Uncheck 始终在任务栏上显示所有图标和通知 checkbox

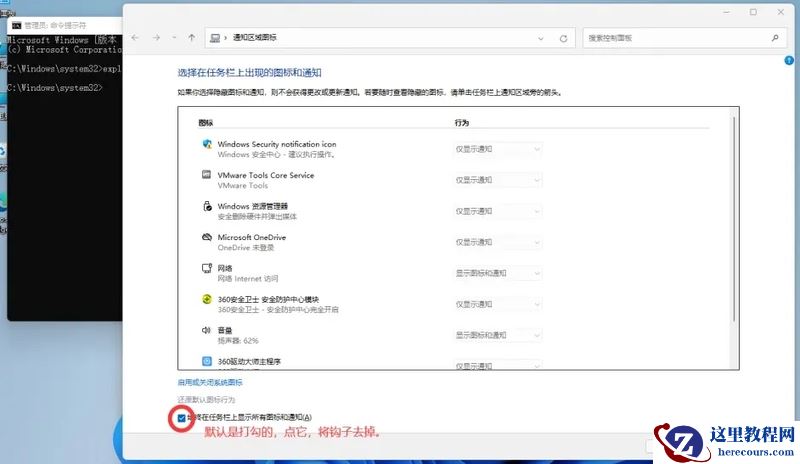coord(182,418)
